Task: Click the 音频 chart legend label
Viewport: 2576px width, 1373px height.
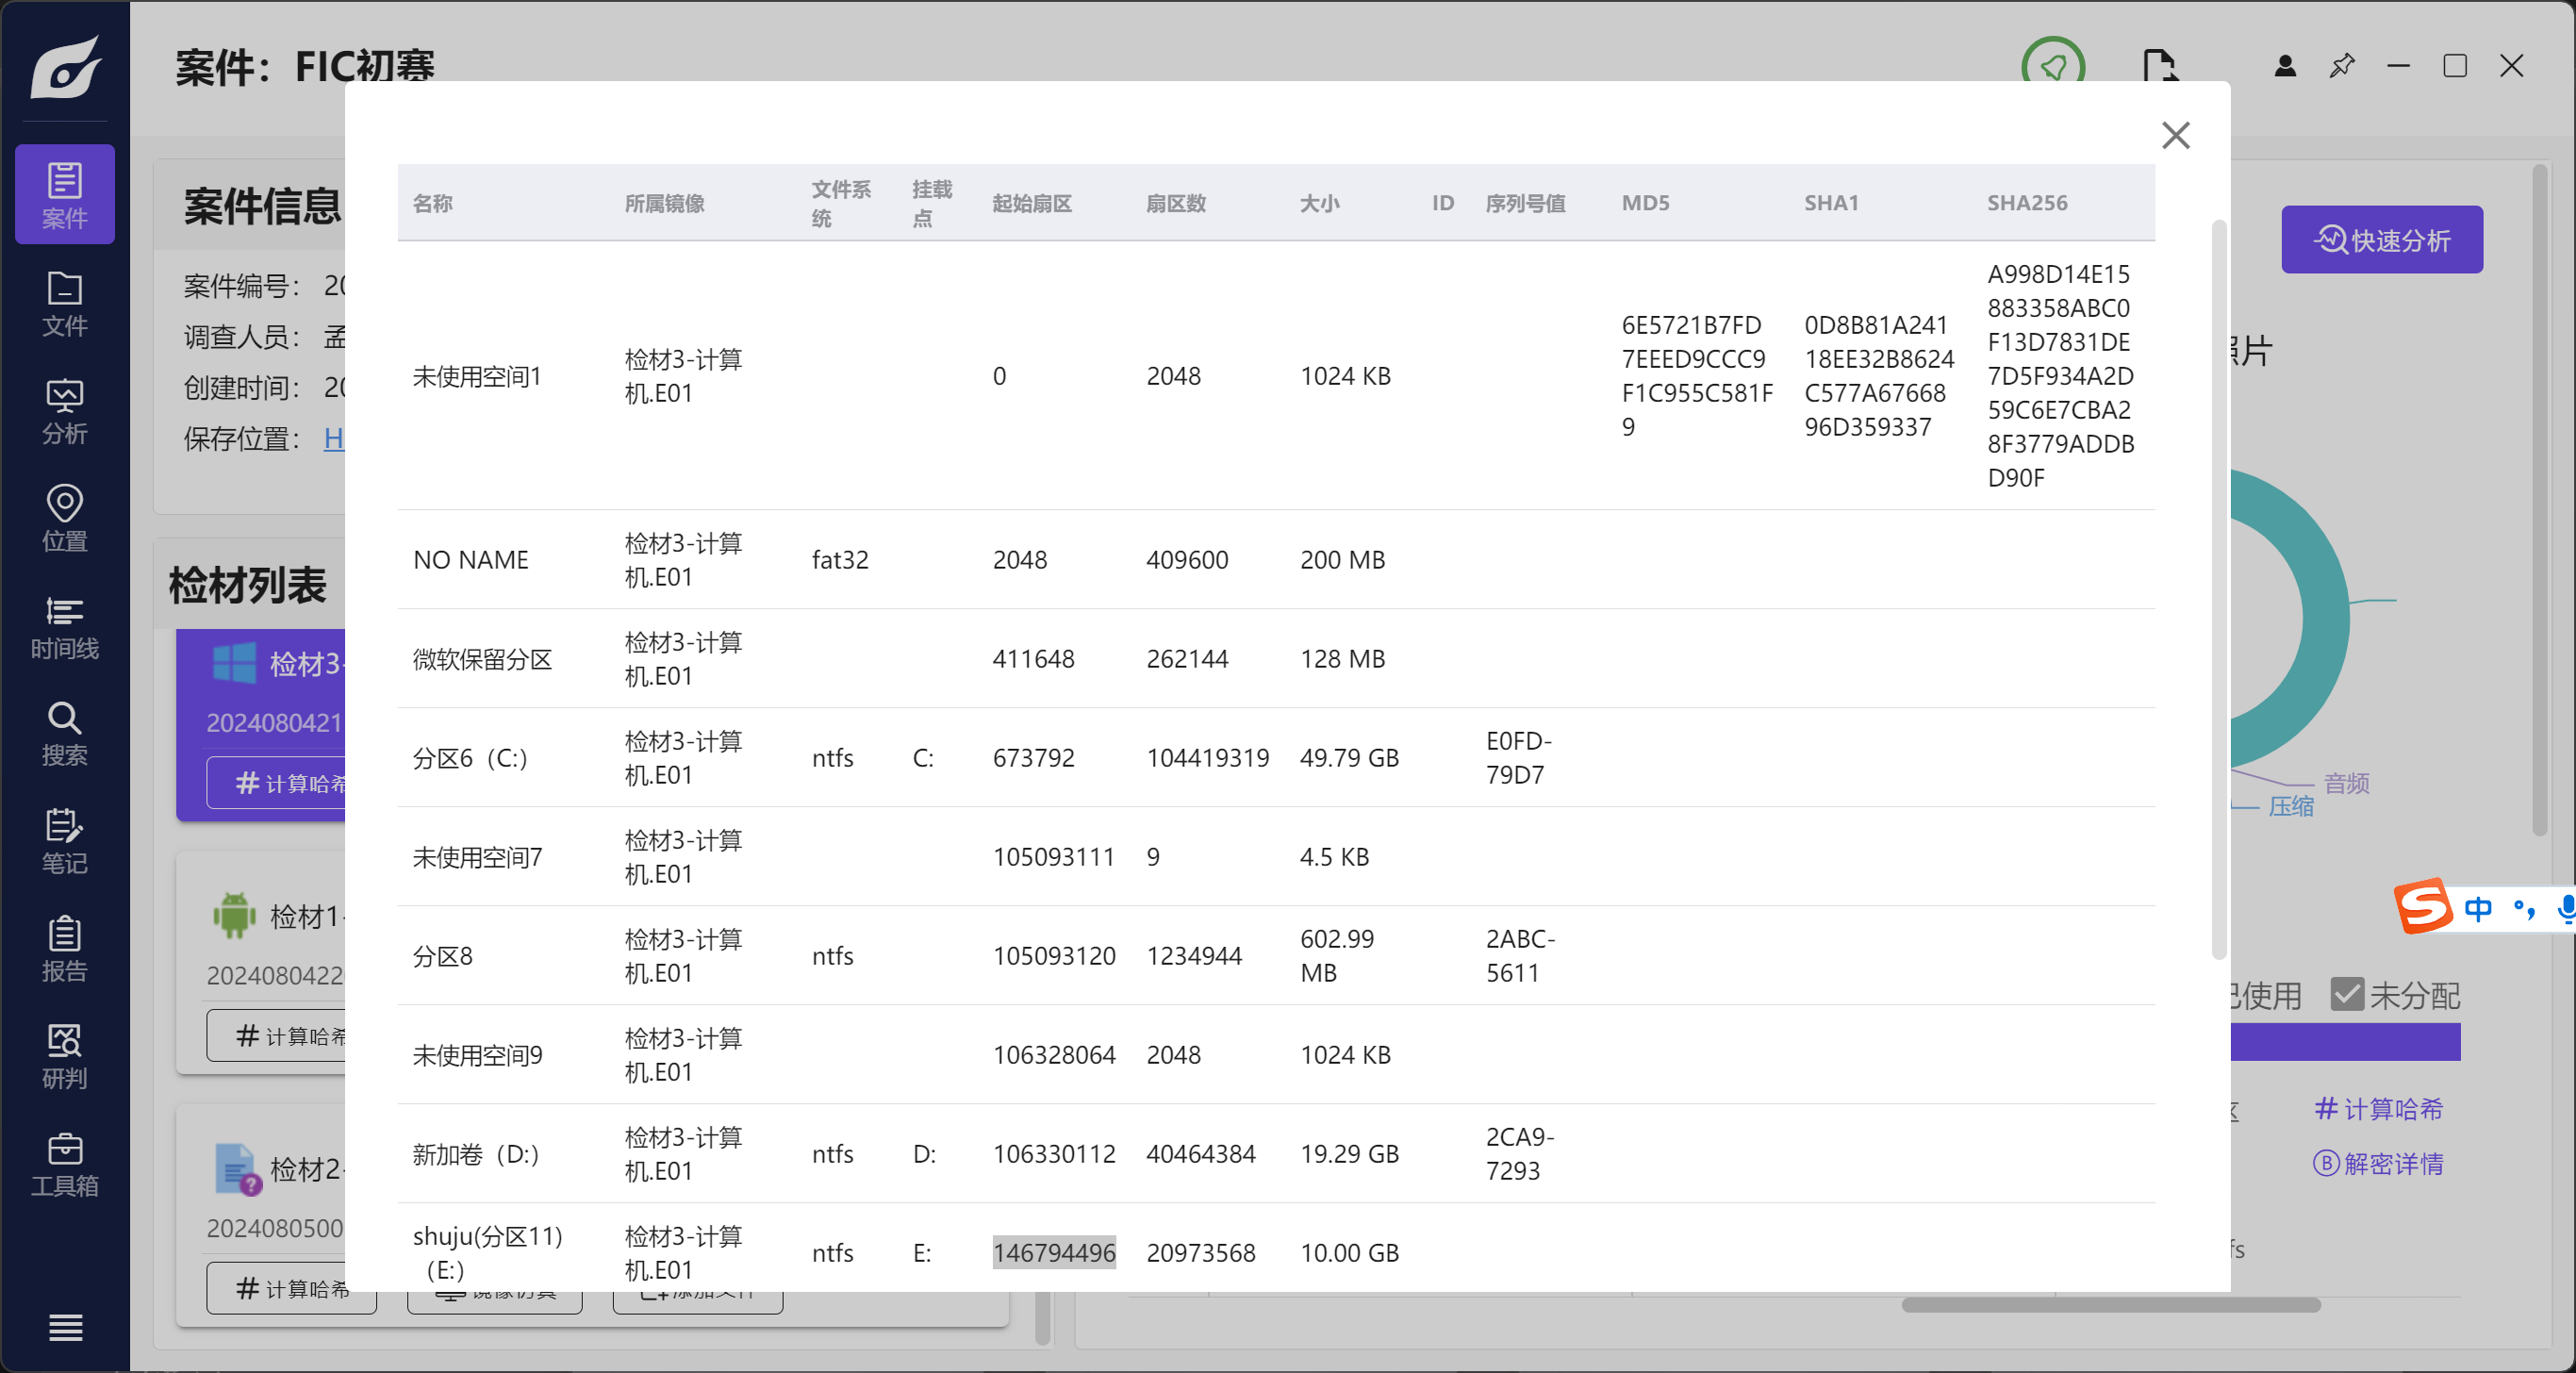Action: point(2346,783)
